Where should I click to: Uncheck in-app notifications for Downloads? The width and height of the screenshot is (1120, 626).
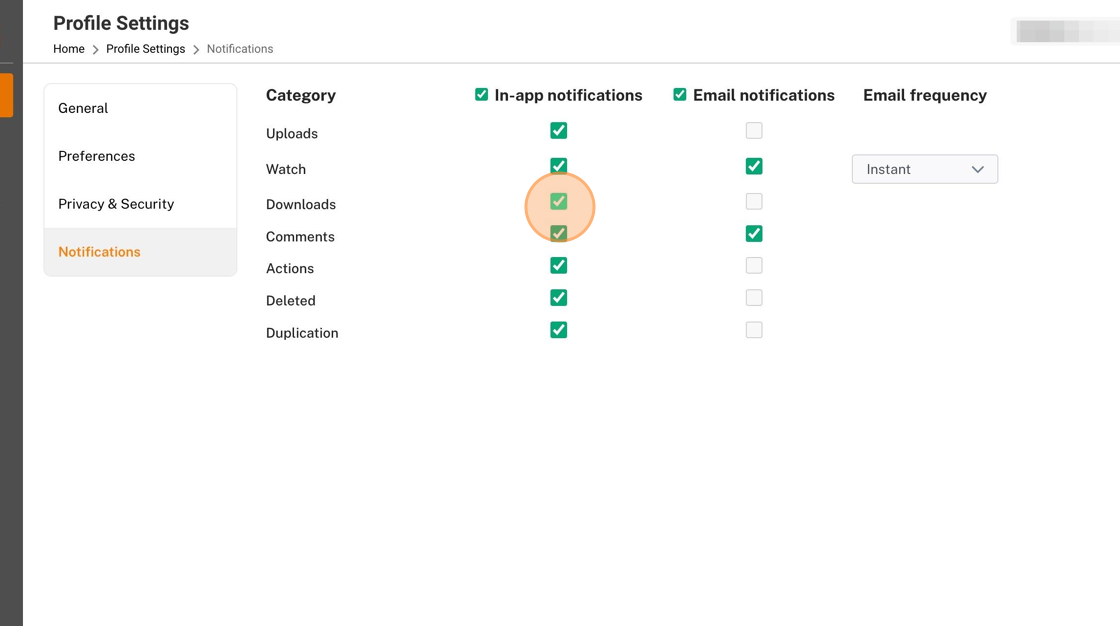coord(559,202)
